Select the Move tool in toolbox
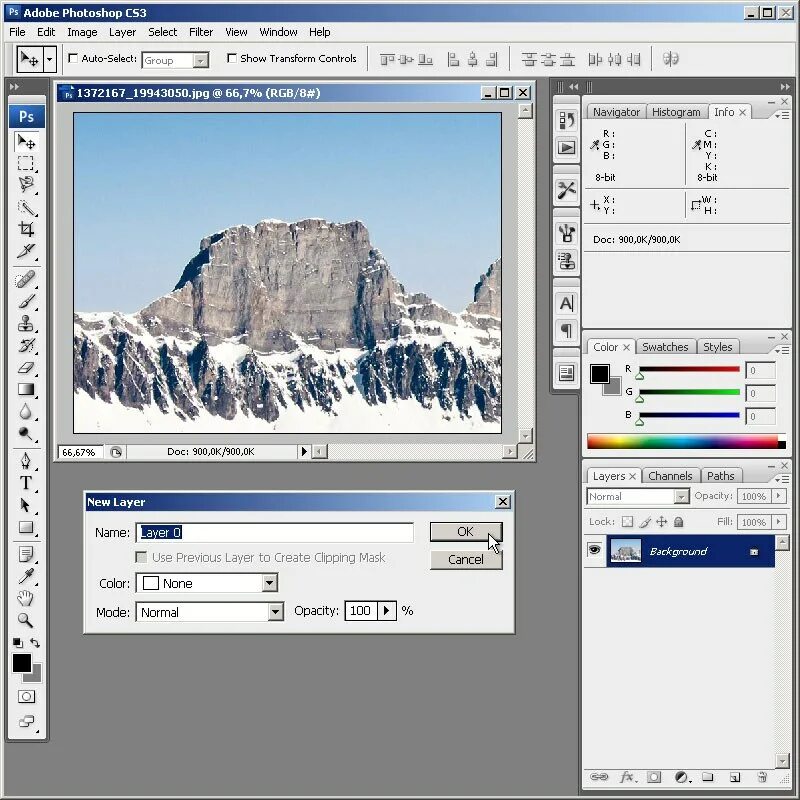 tap(26, 142)
